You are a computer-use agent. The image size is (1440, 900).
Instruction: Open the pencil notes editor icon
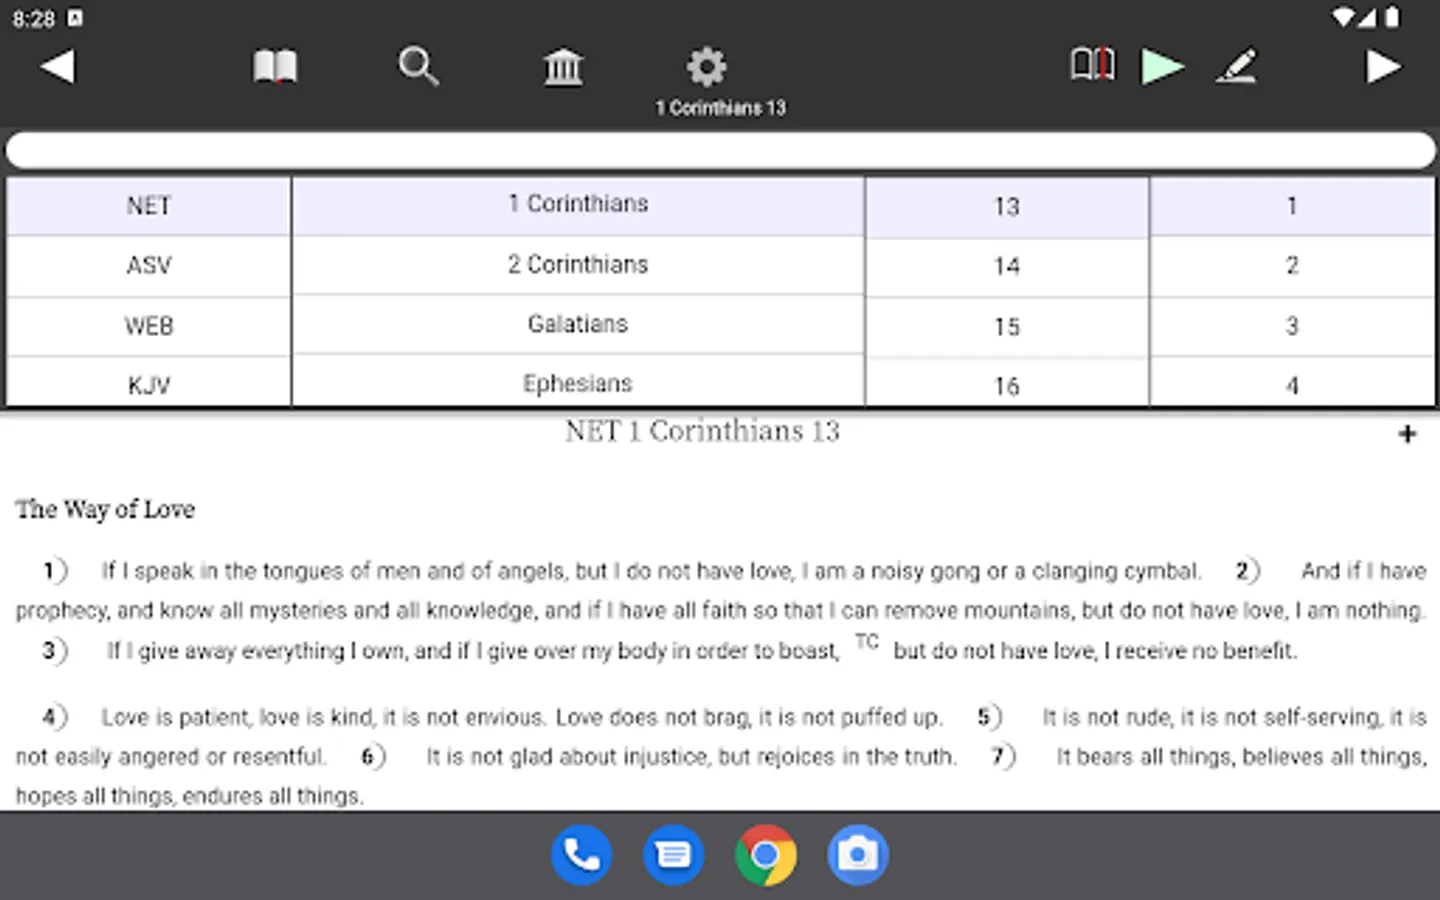[x=1237, y=67]
